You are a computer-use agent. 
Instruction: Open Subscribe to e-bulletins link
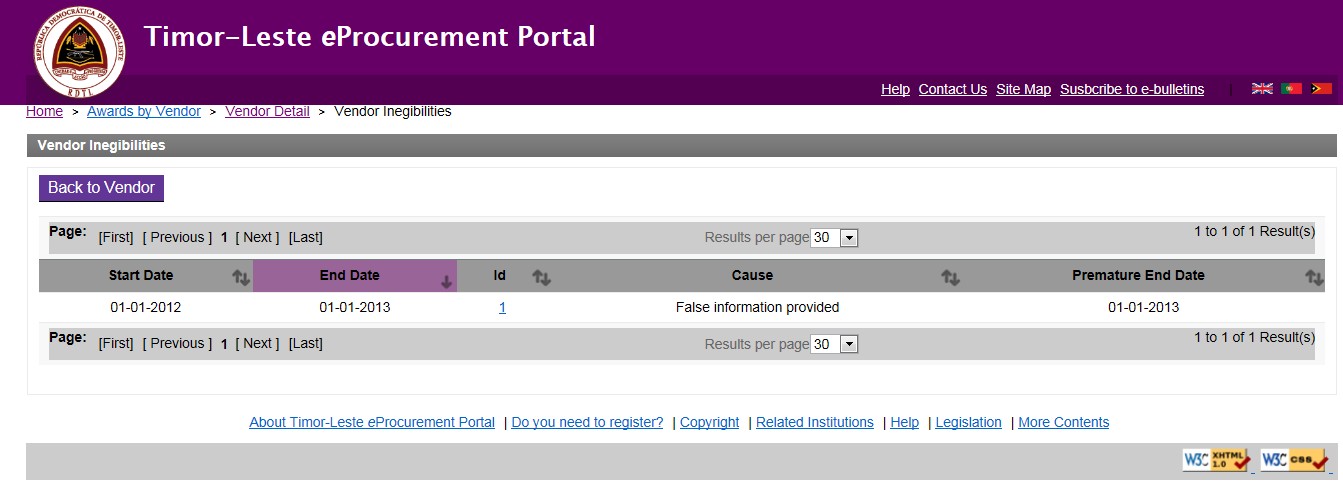coord(1132,89)
